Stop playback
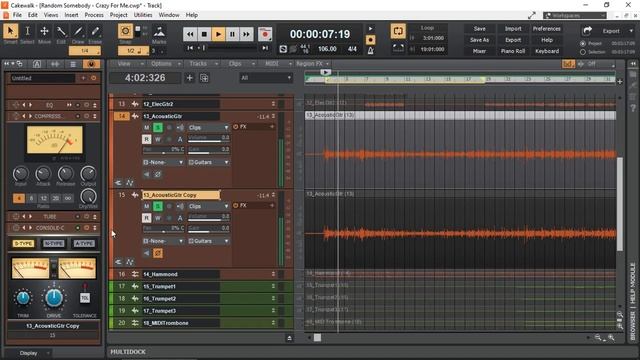This screenshot has width=640, height=360. point(204,34)
